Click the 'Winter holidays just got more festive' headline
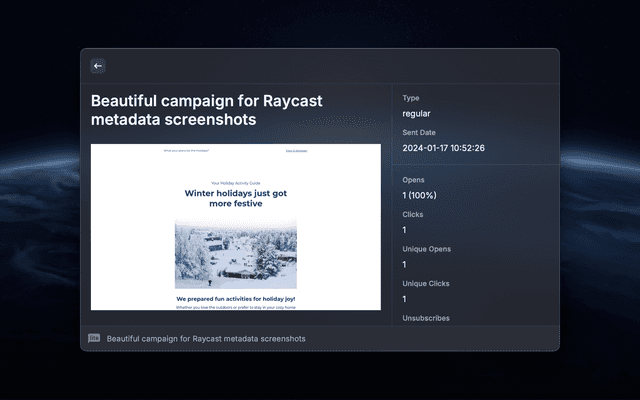 pyautogui.click(x=236, y=197)
